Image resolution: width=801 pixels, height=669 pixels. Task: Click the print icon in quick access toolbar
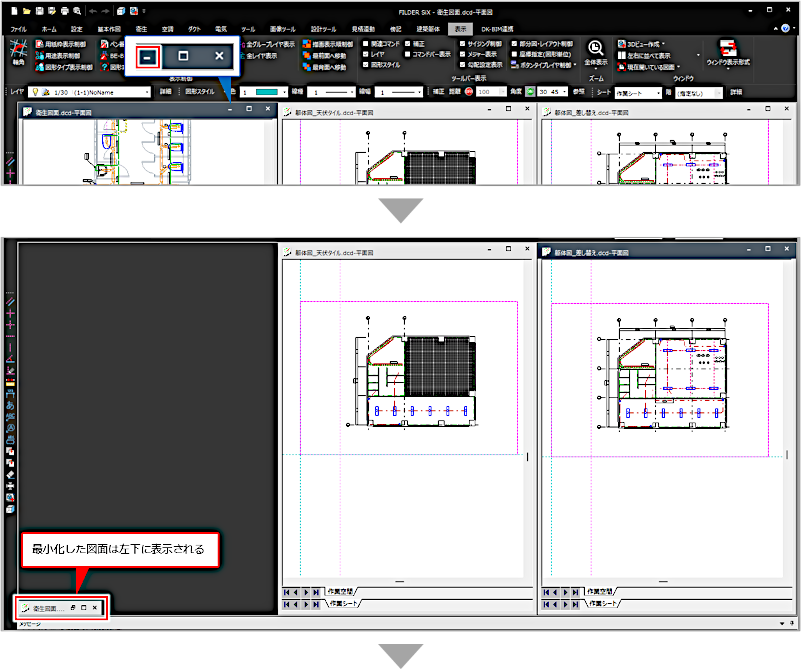coord(64,10)
